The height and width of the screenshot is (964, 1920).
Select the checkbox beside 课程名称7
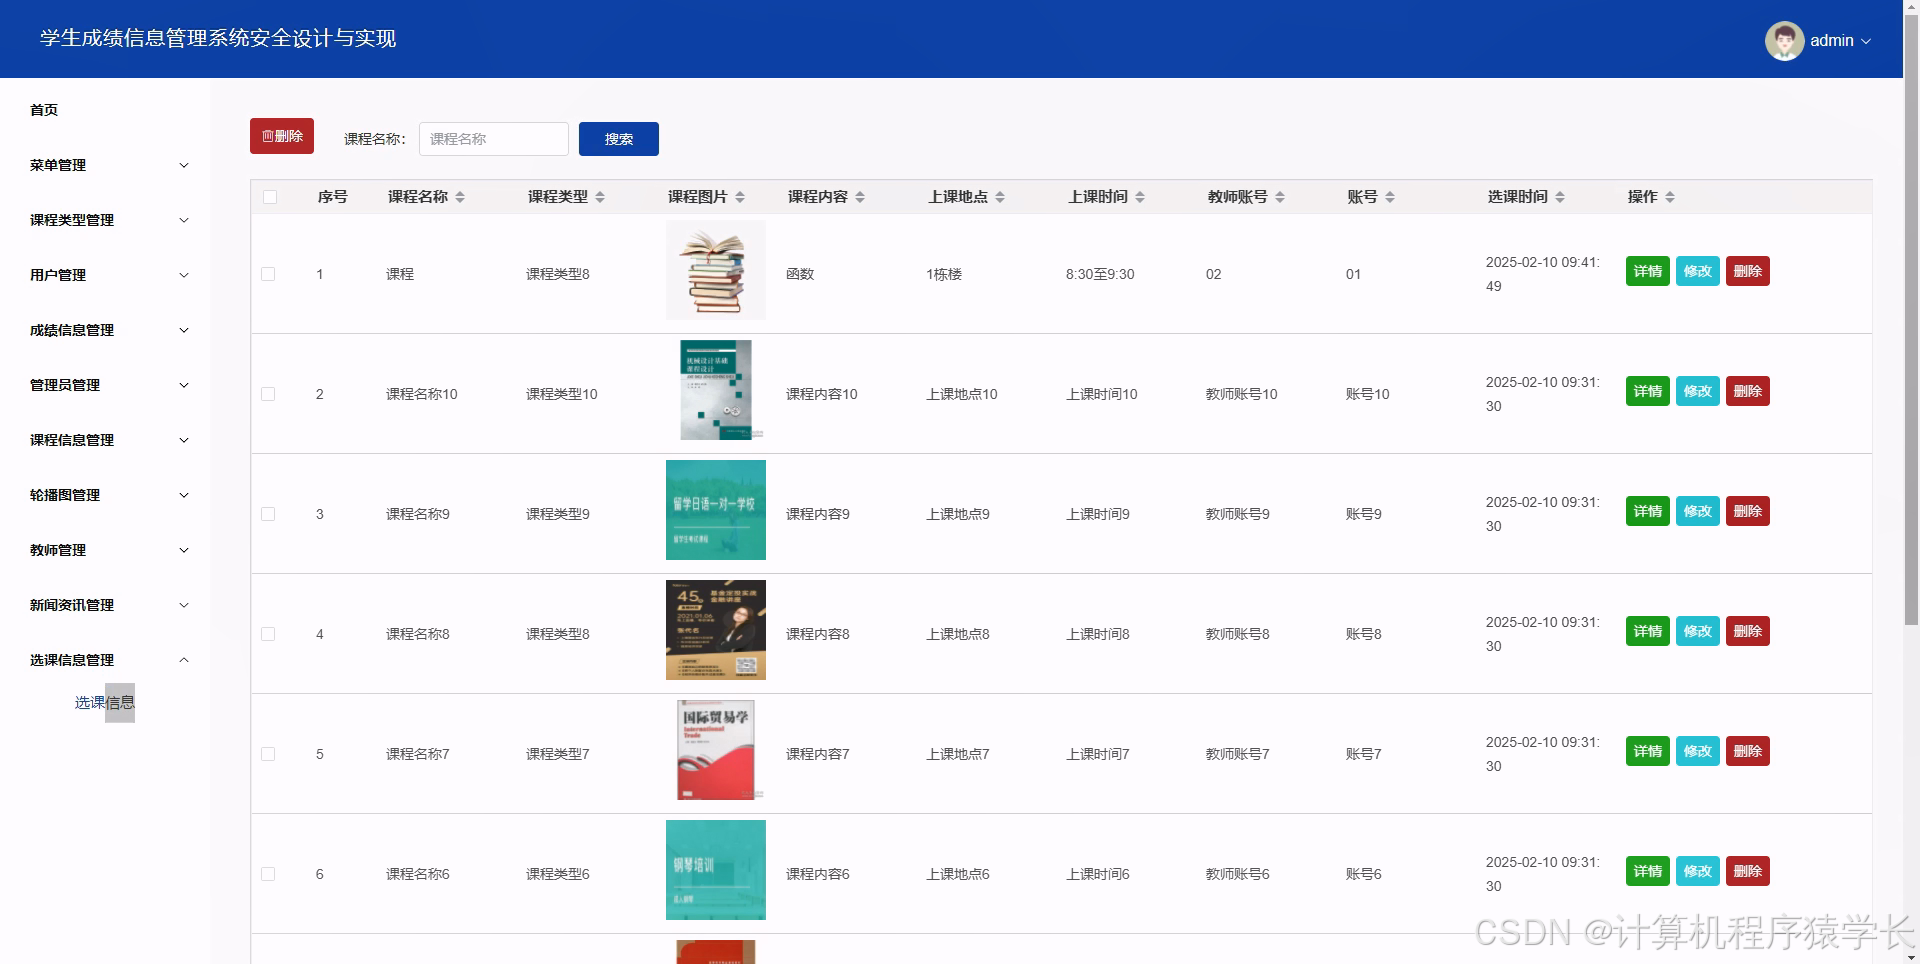268,753
